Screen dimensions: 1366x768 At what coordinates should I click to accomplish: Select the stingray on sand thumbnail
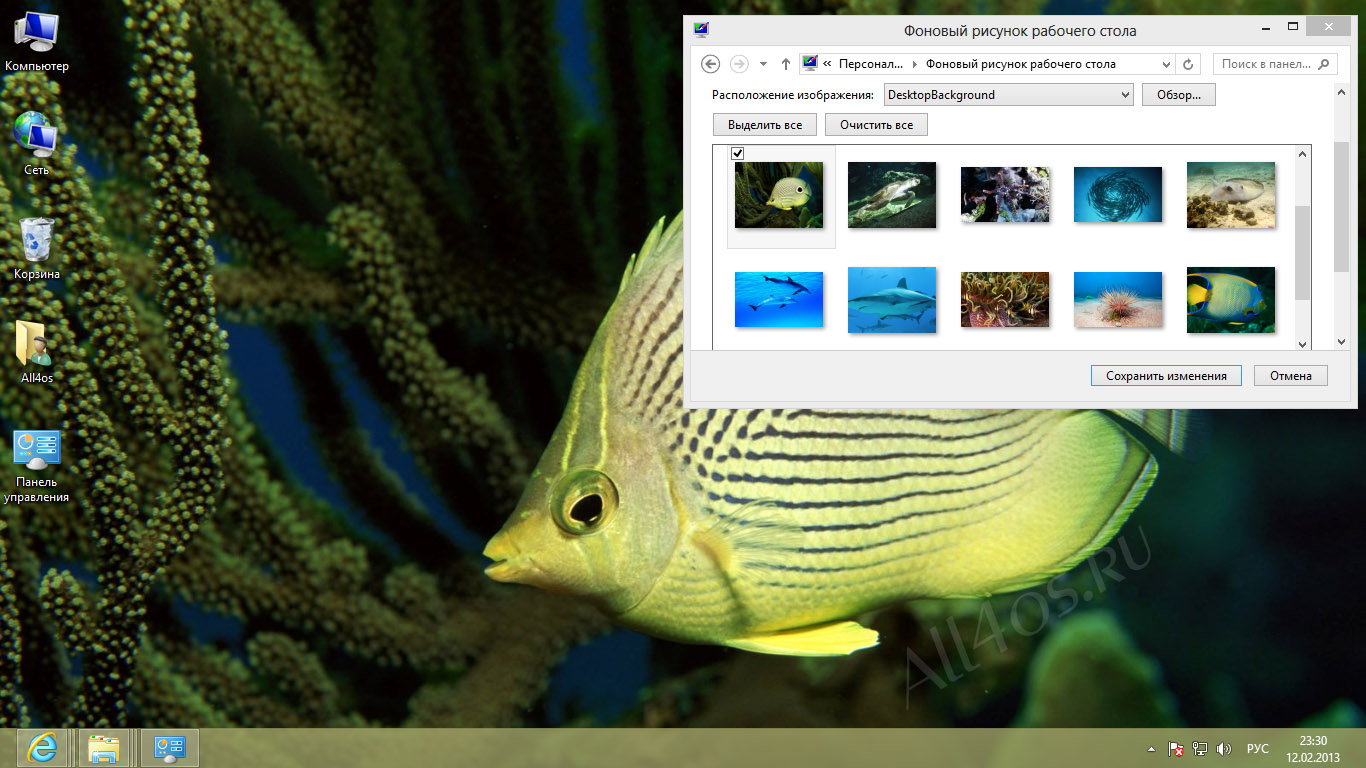click(1231, 195)
